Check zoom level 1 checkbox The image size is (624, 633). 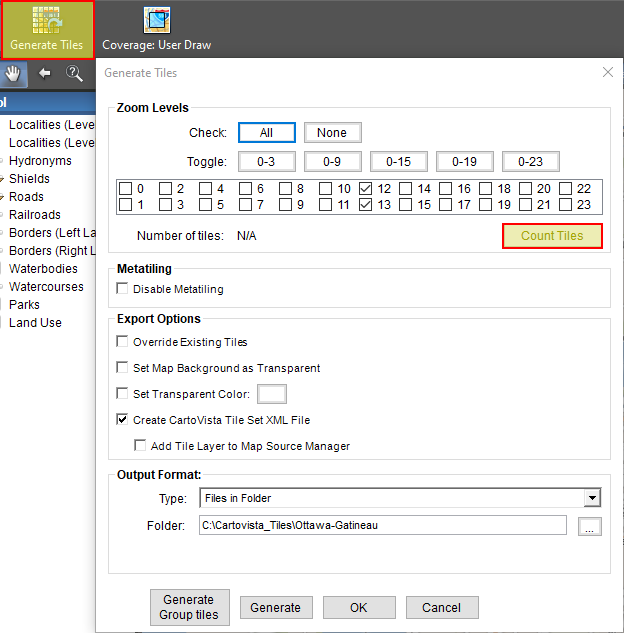pyautogui.click(x=126, y=205)
